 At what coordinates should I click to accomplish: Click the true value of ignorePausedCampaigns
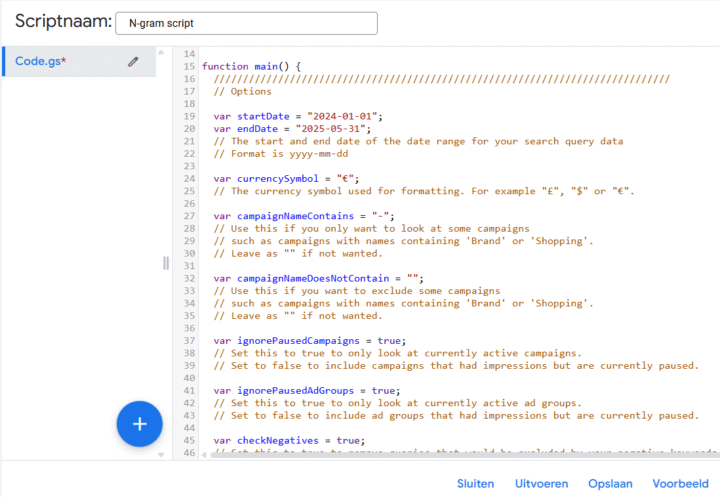point(389,341)
